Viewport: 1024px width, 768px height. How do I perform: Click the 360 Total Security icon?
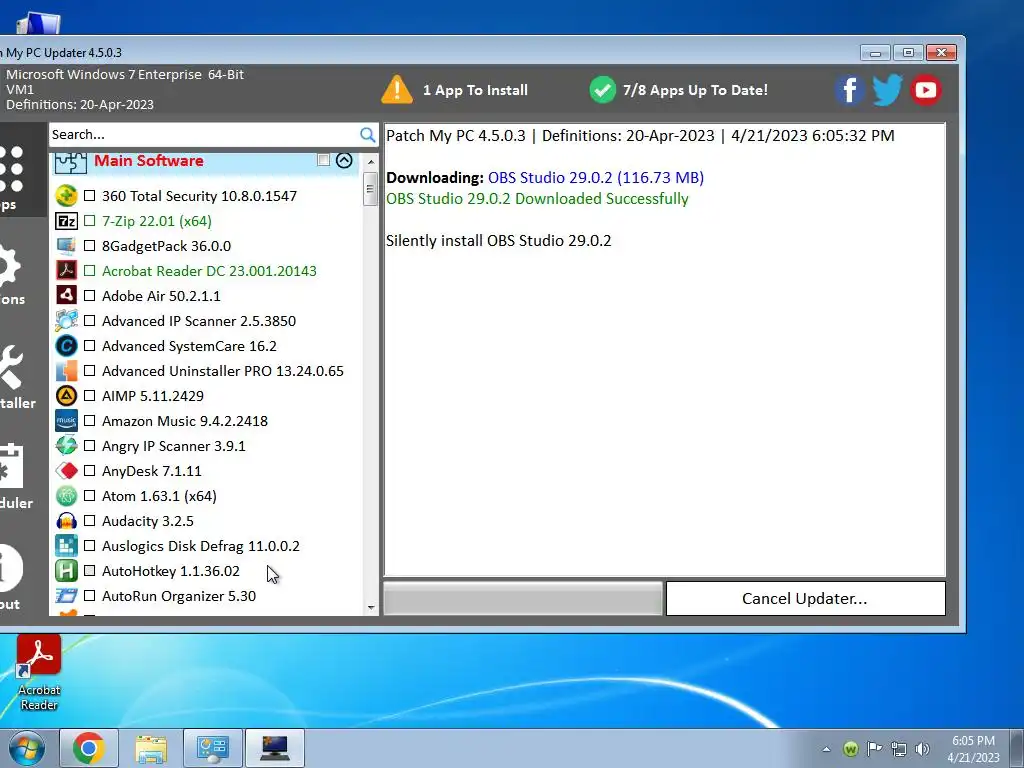[x=66, y=196]
